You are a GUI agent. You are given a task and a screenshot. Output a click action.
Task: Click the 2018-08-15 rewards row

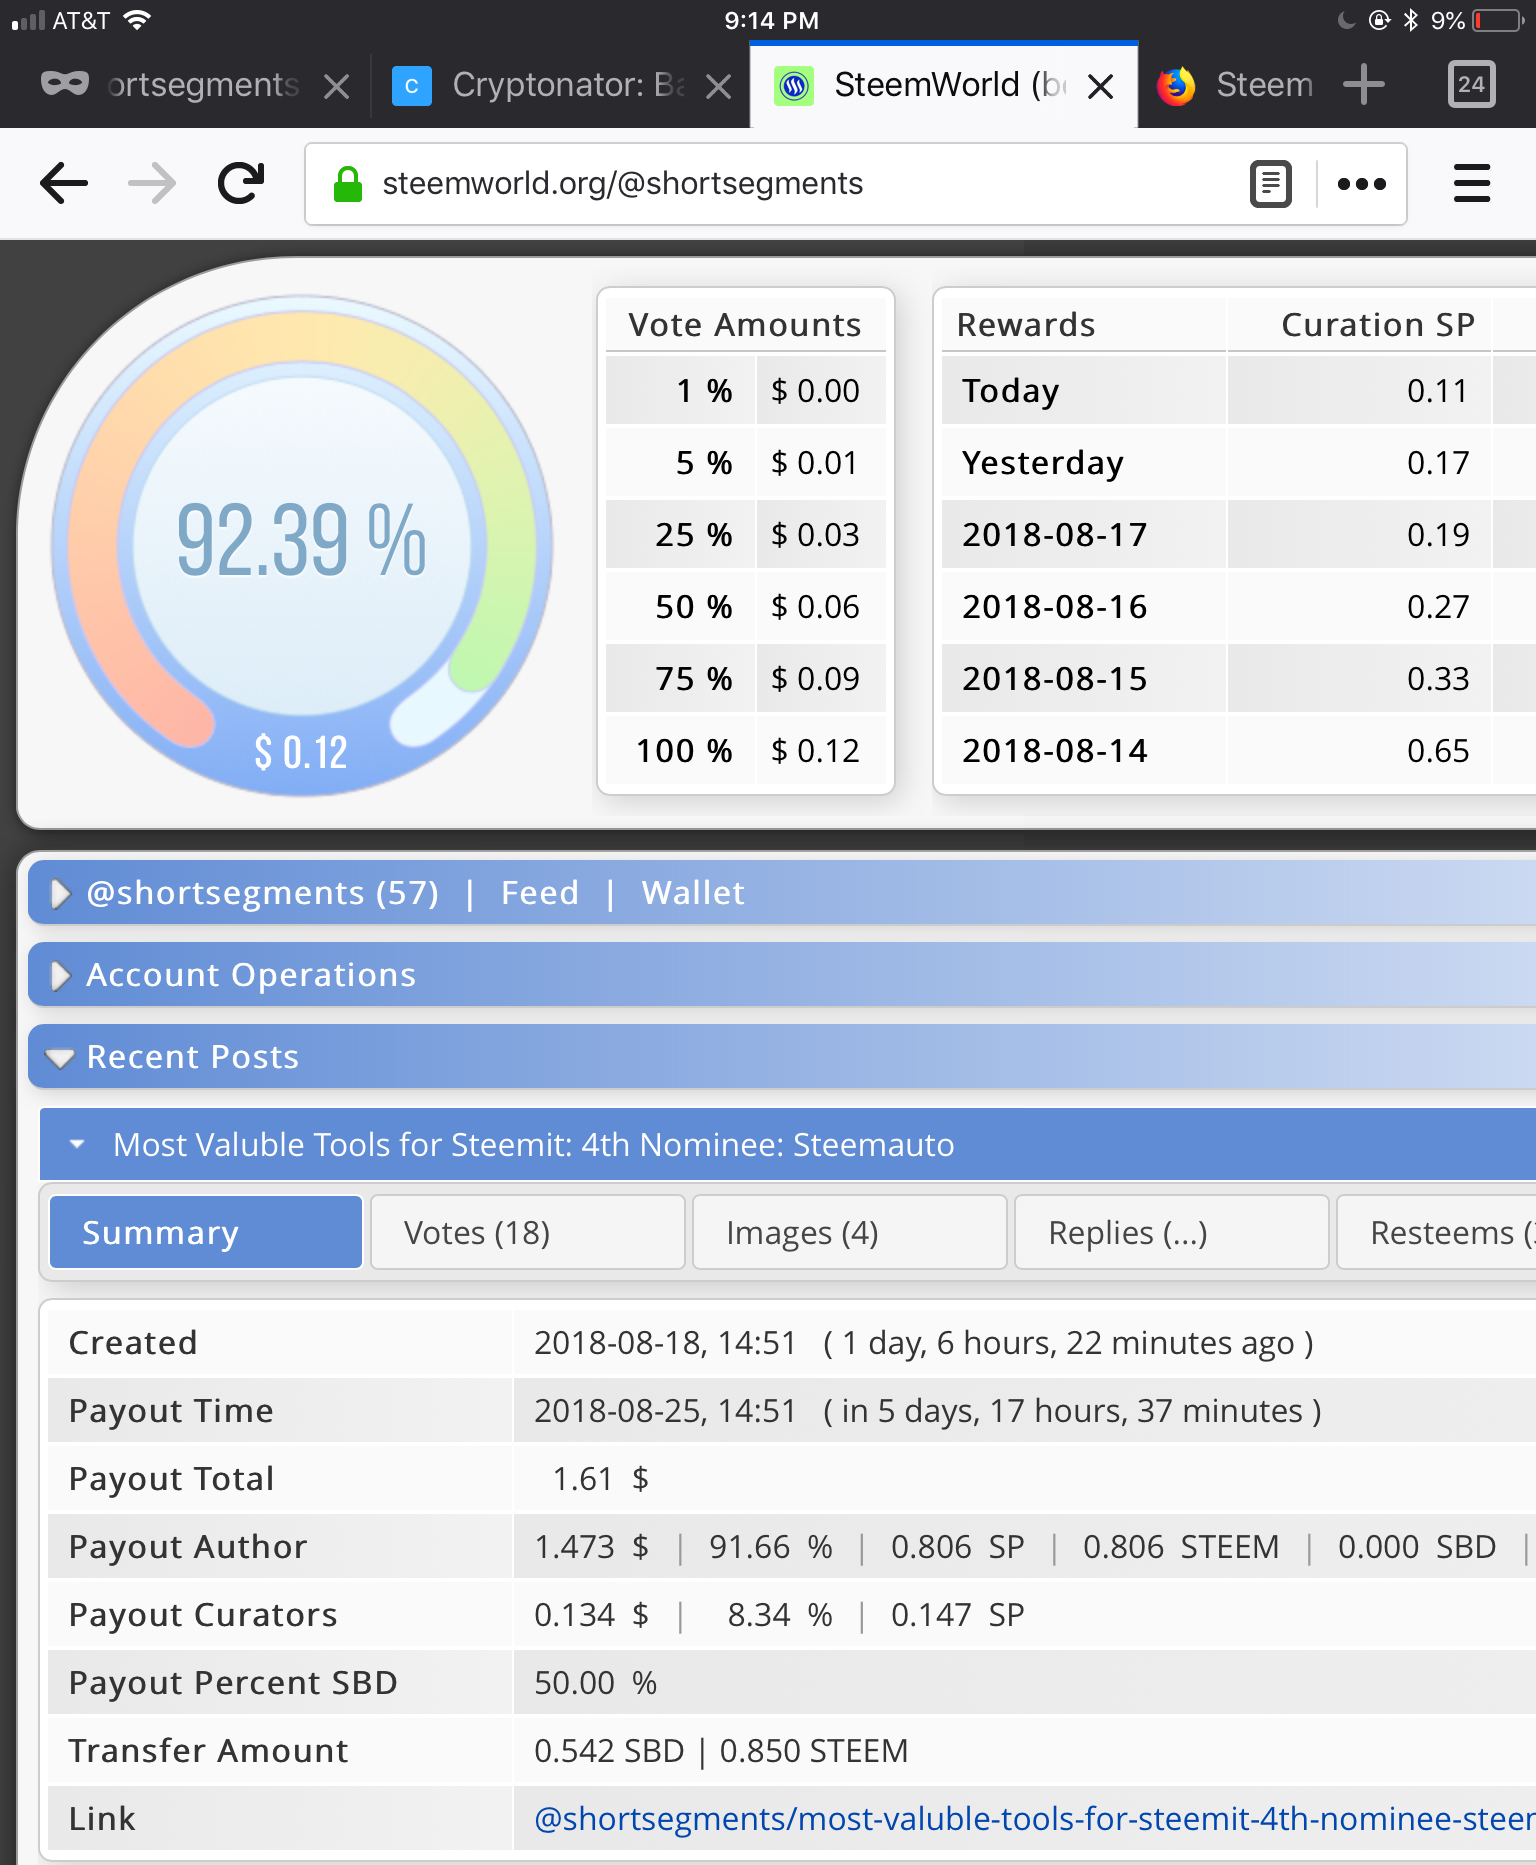coord(1239,679)
